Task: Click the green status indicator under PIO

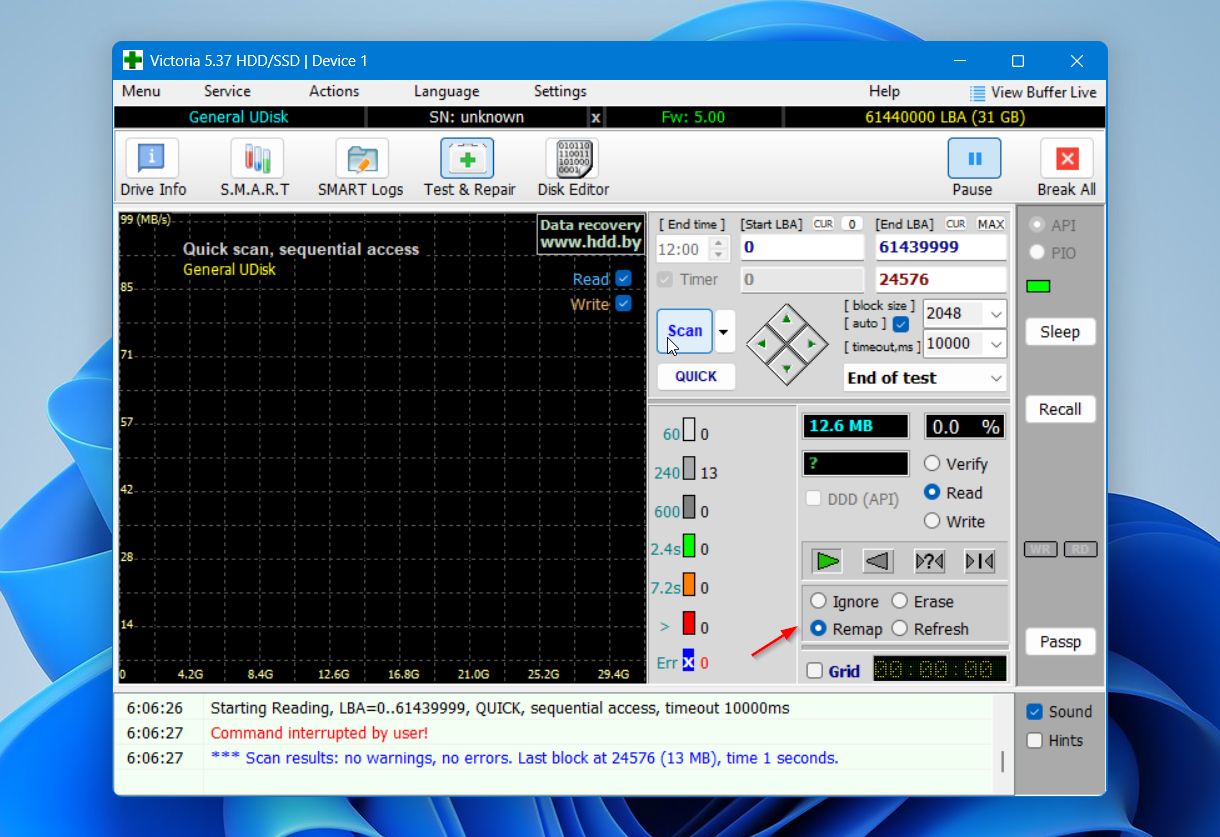Action: tap(1039, 287)
